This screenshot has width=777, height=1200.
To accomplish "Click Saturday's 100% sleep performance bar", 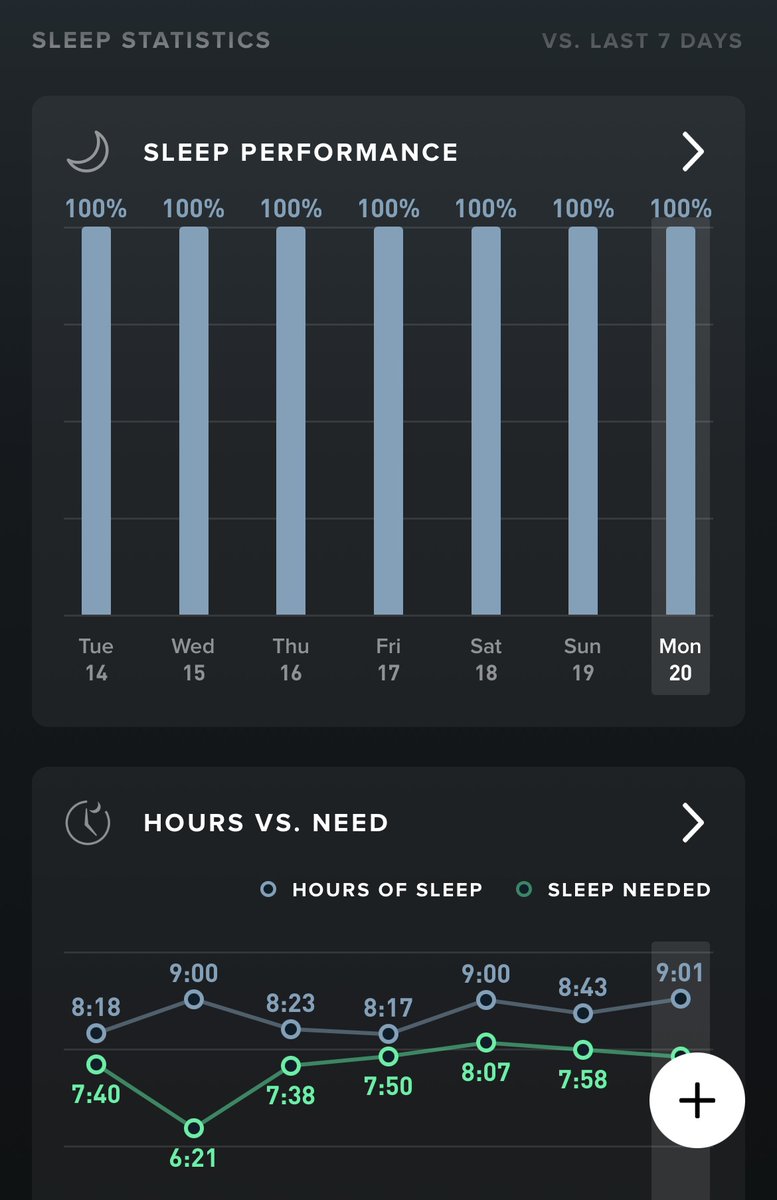I will pyautogui.click(x=486, y=420).
